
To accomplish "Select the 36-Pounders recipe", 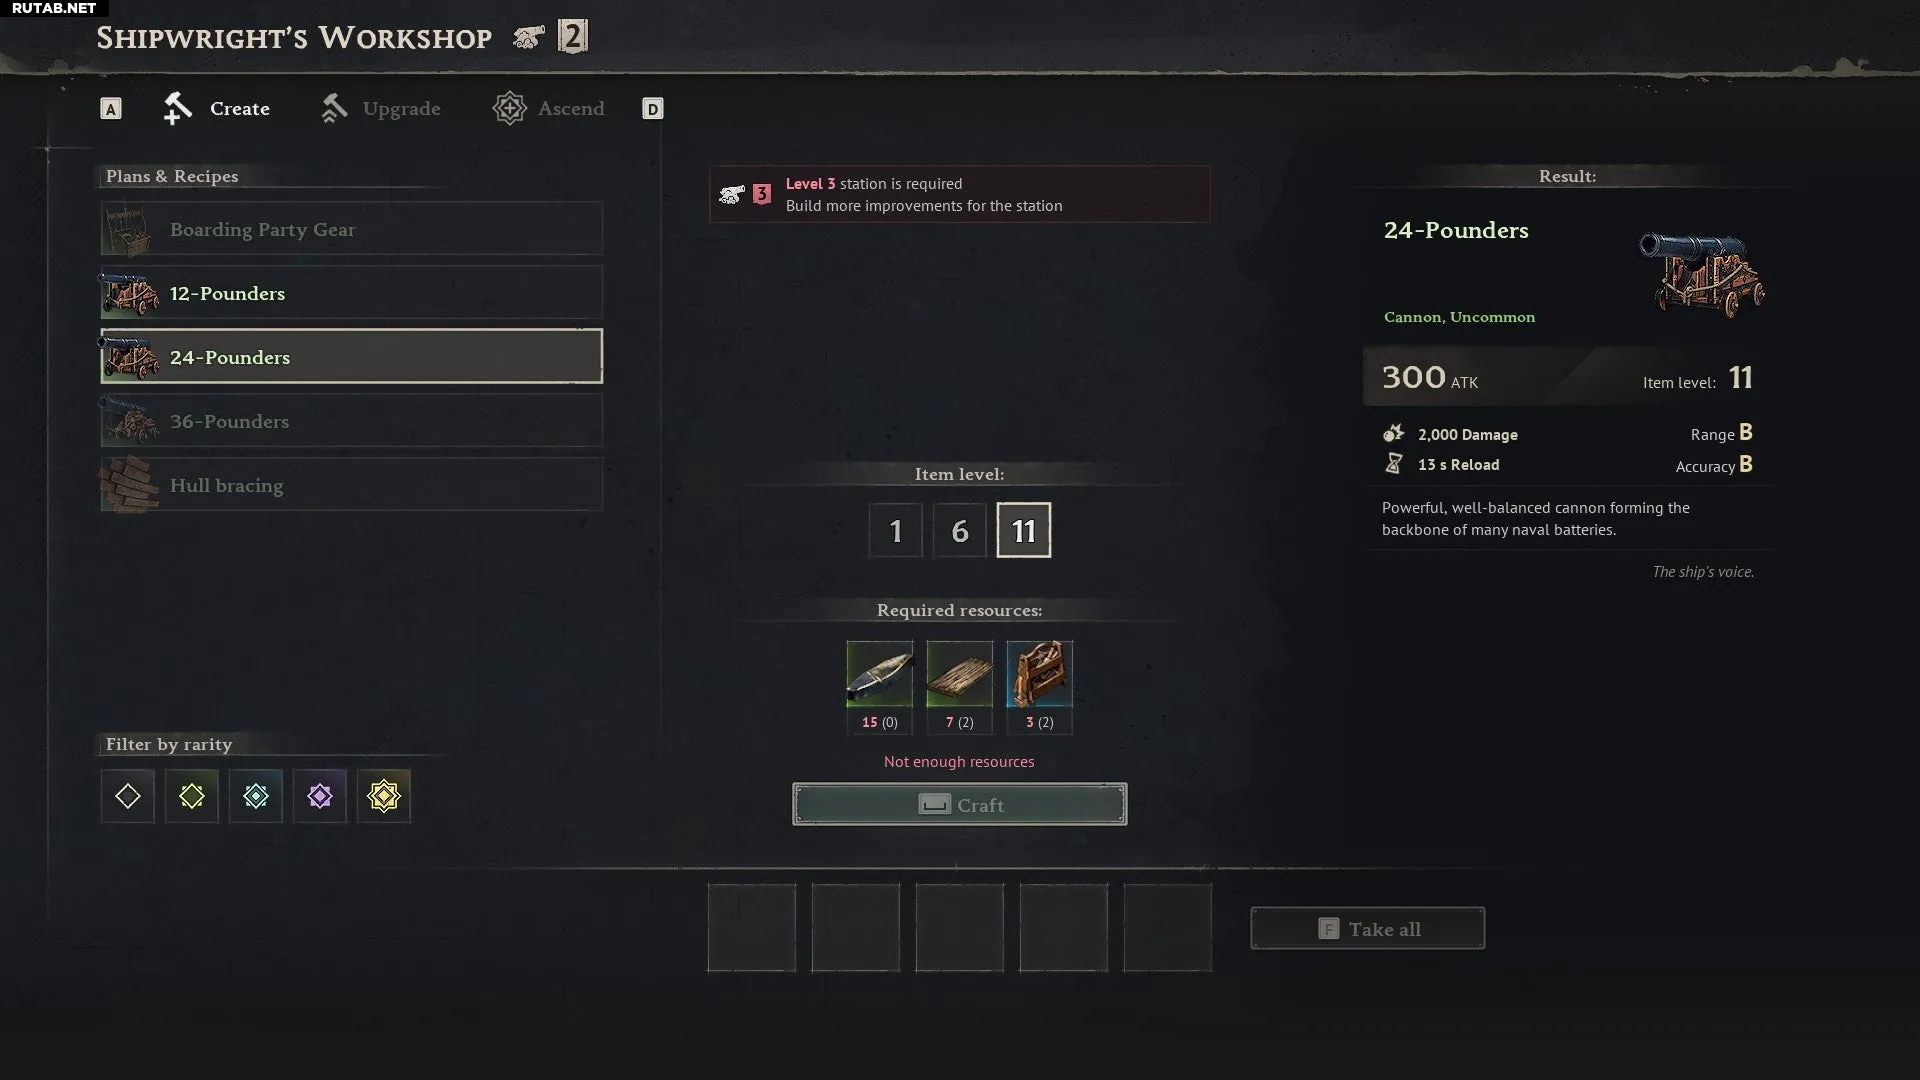I will (x=352, y=421).
